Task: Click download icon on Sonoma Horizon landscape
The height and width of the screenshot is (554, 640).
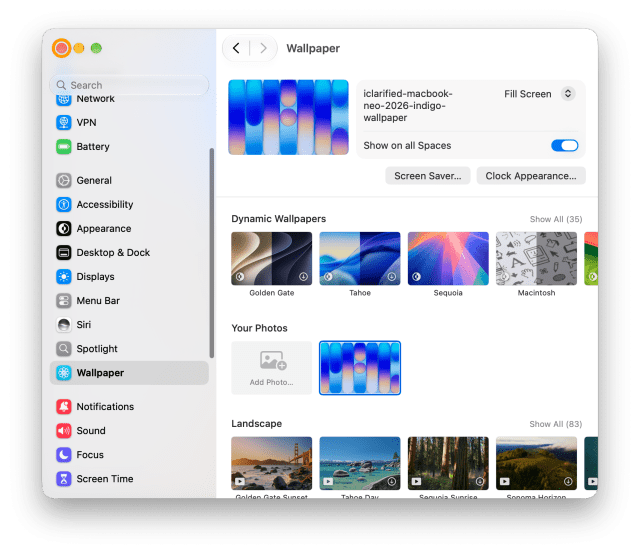Action: [x=568, y=481]
